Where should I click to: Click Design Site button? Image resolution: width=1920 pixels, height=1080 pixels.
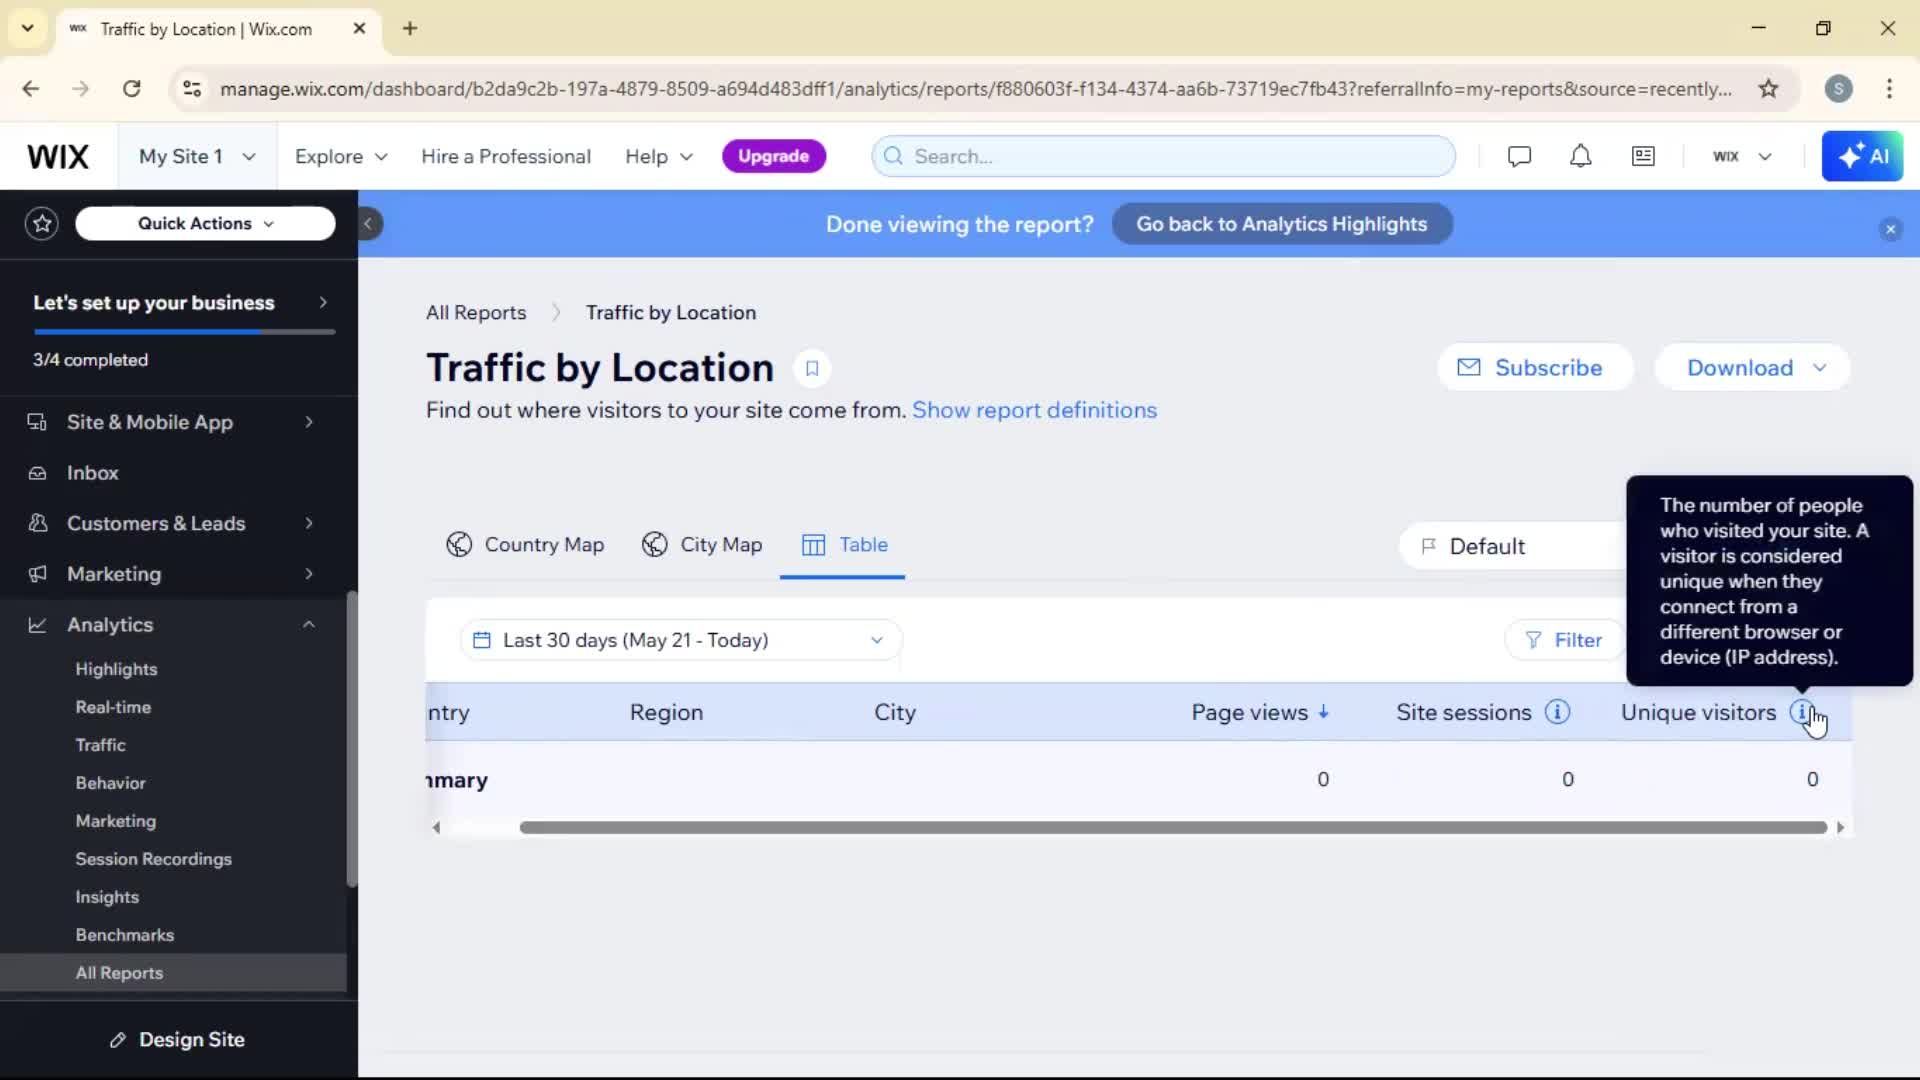point(178,1040)
